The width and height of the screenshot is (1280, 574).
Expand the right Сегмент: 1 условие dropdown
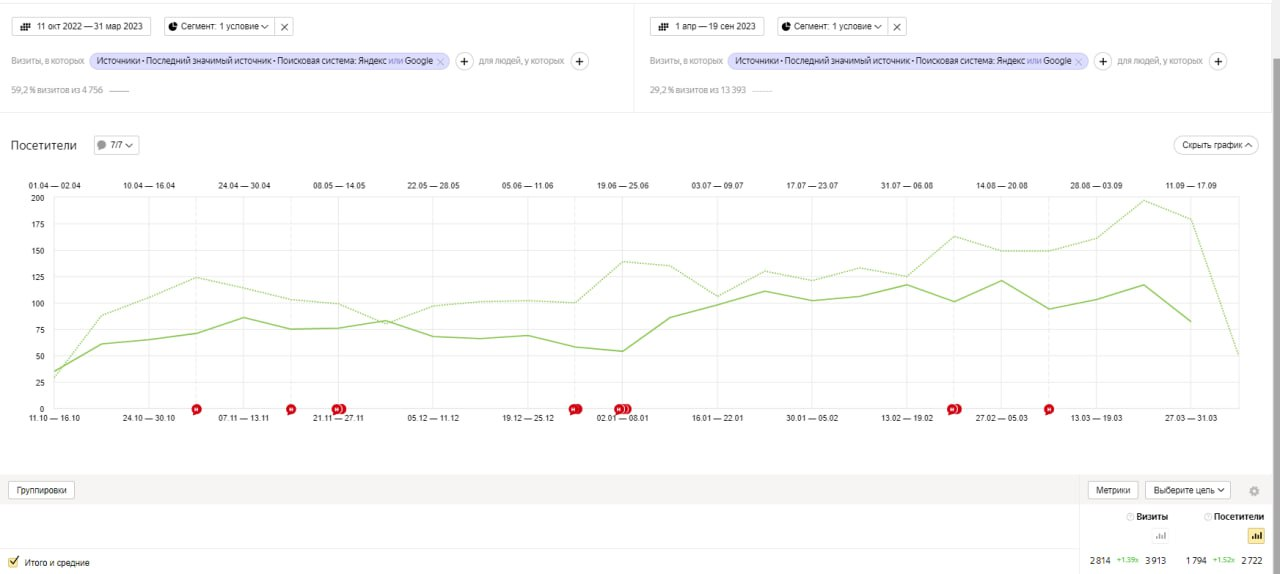coord(831,27)
